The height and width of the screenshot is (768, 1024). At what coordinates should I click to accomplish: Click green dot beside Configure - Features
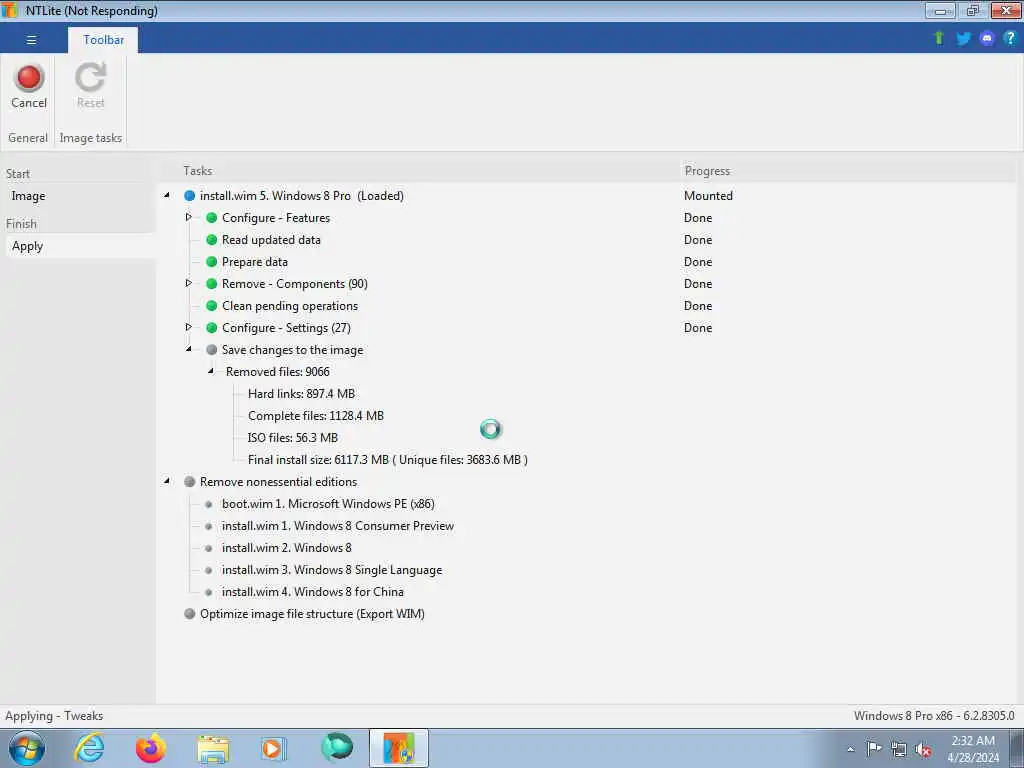[212, 217]
